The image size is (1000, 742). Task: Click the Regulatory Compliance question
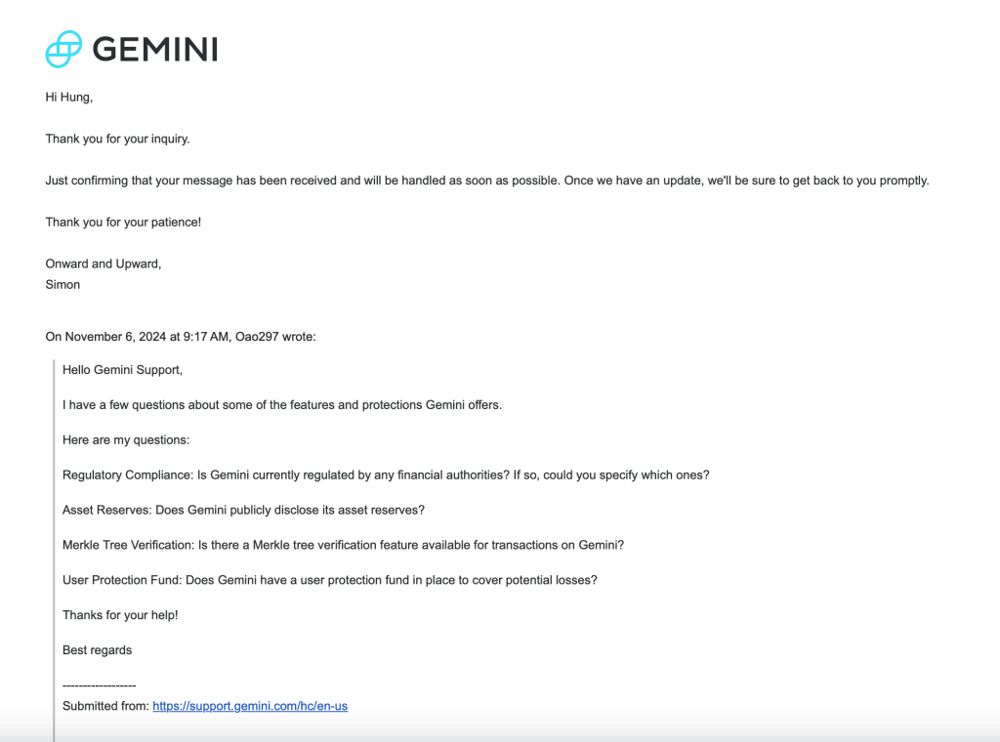click(385, 475)
